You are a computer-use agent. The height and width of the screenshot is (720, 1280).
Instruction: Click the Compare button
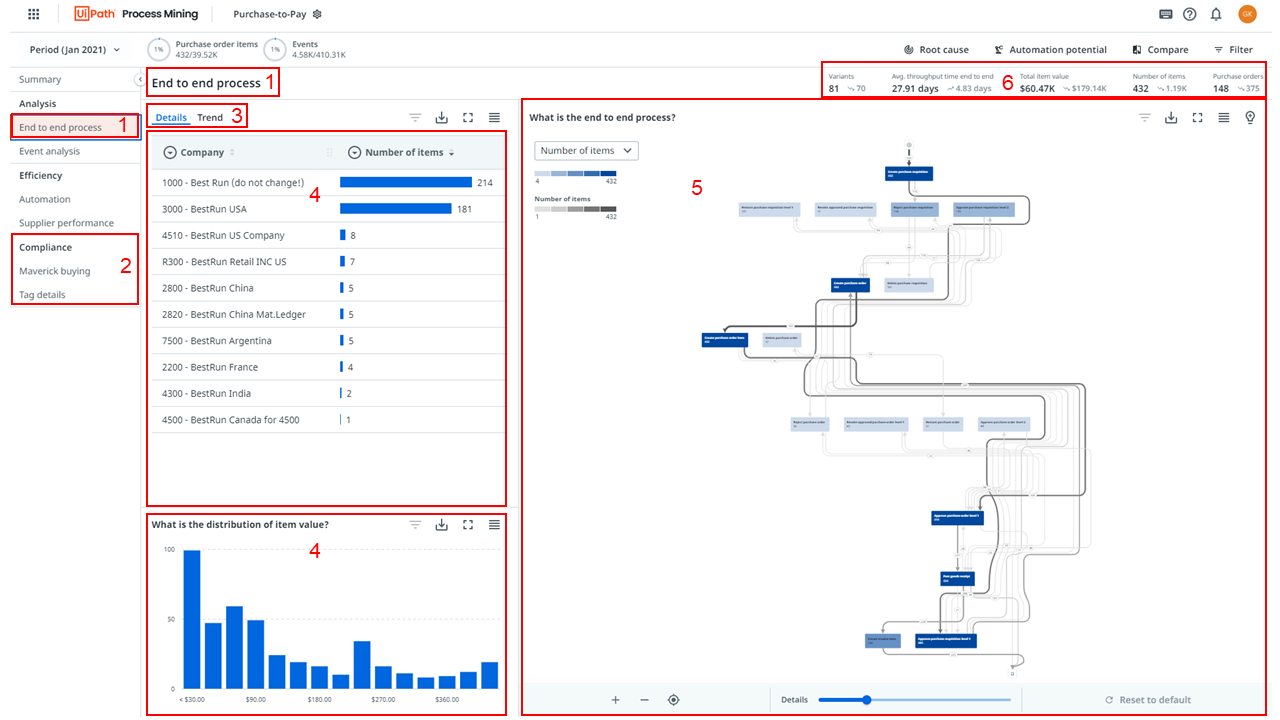click(1160, 49)
